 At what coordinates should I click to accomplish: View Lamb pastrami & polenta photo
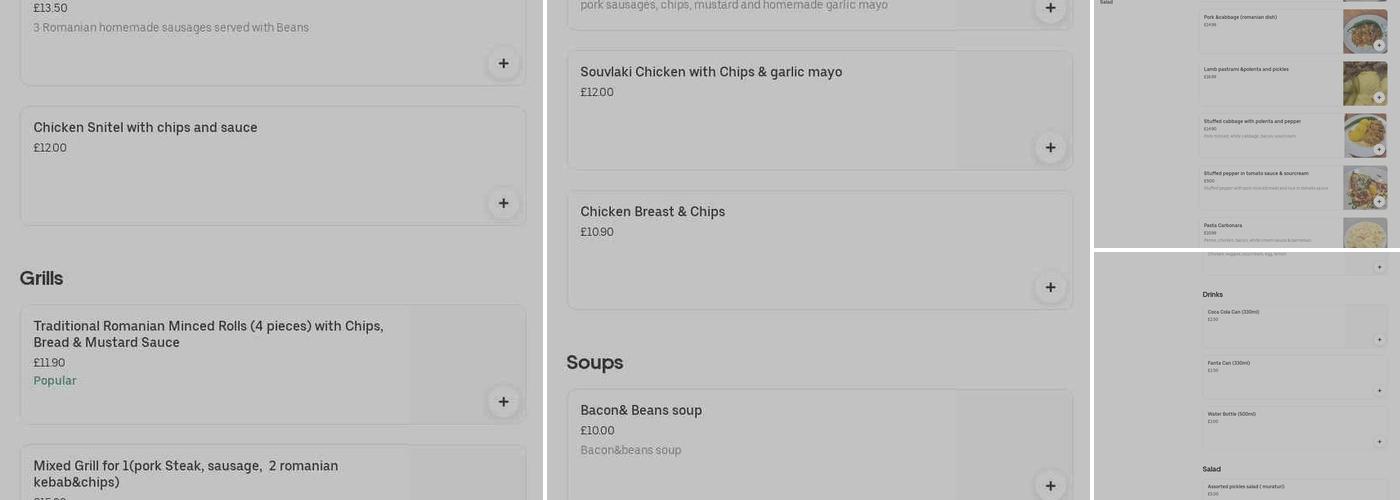click(x=1360, y=80)
